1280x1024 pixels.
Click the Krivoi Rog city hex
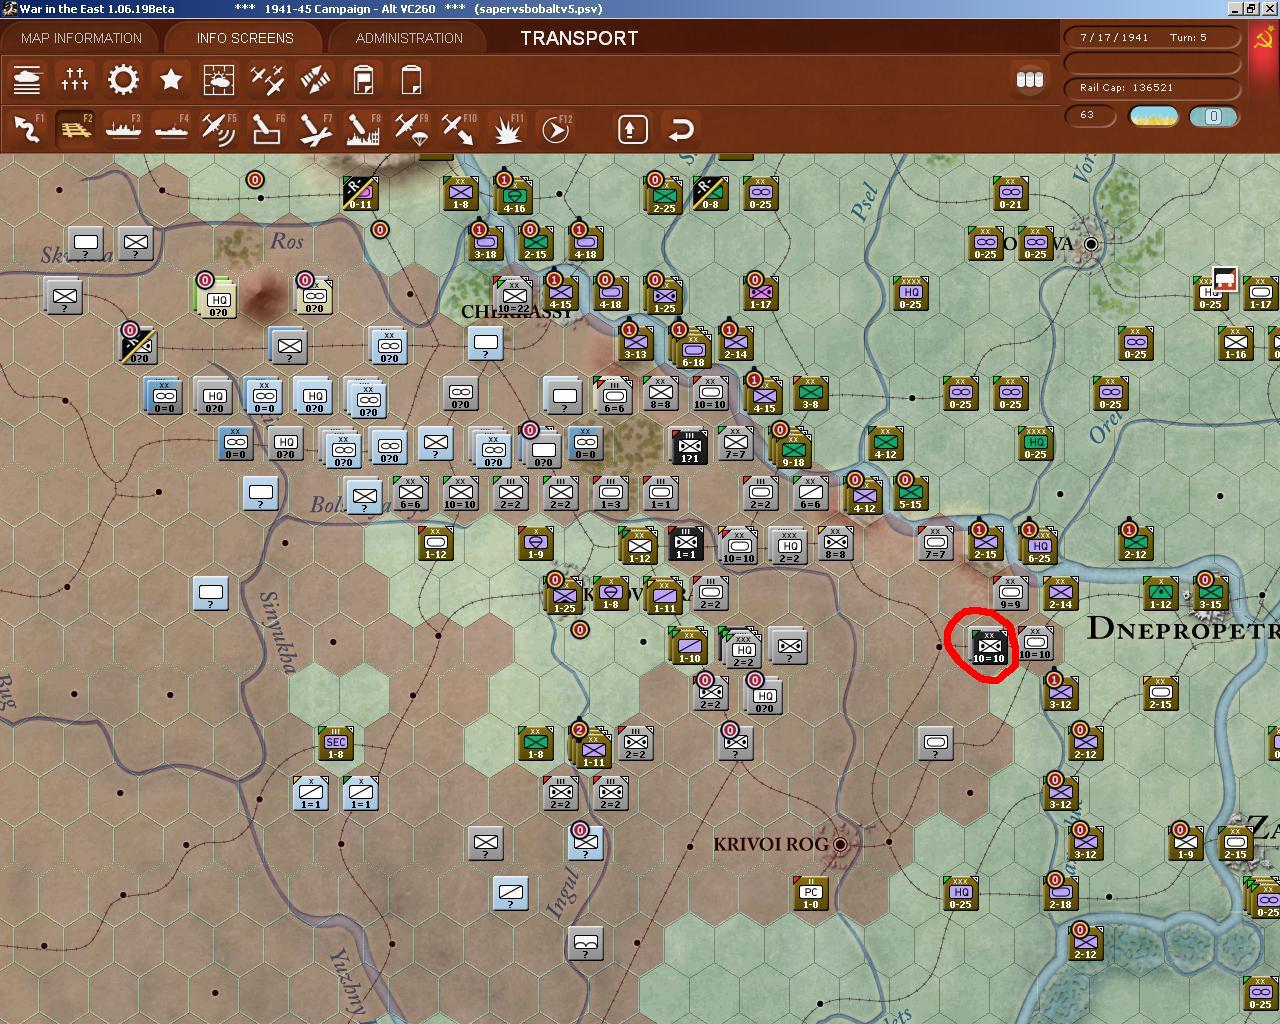click(x=840, y=844)
